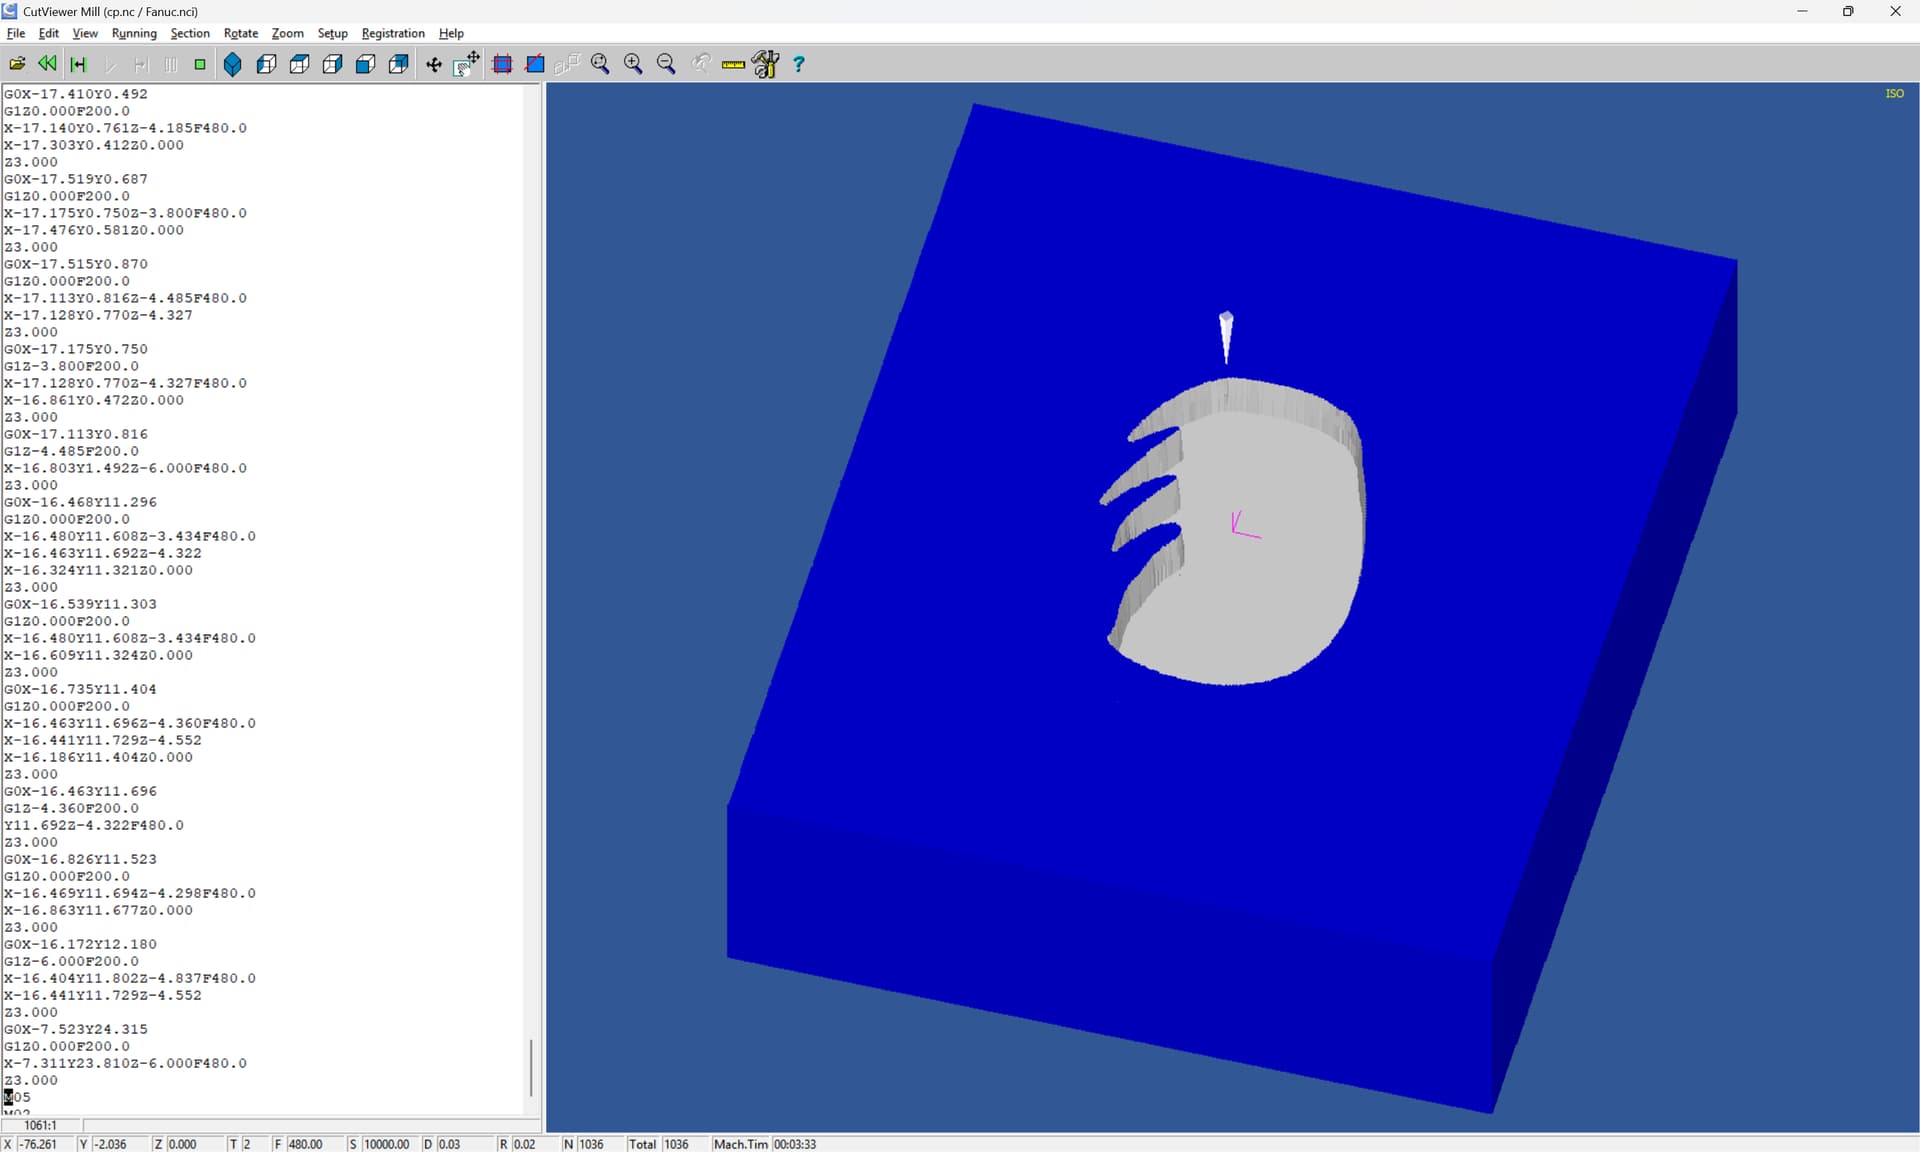The image size is (1920, 1152).
Task: Activate the hand drag-move view tool
Action: click(467, 64)
